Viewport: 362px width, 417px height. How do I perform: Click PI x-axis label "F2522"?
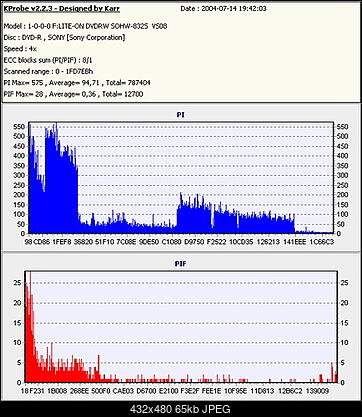(x=217, y=242)
